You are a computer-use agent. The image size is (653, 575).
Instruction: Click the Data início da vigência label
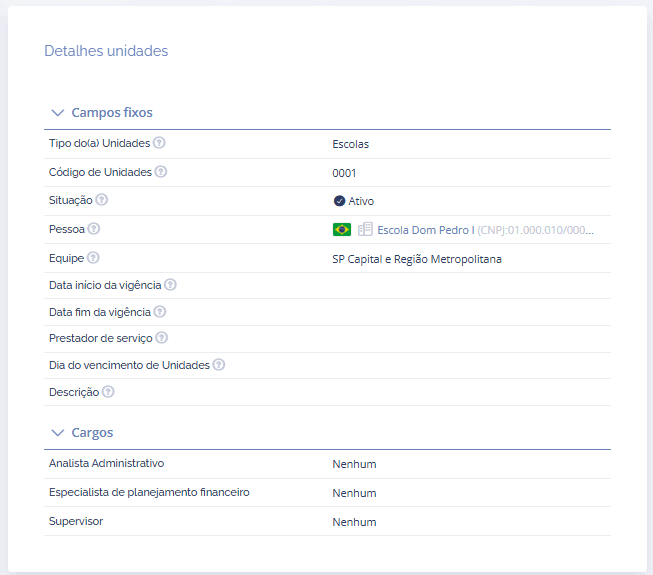tap(105, 285)
